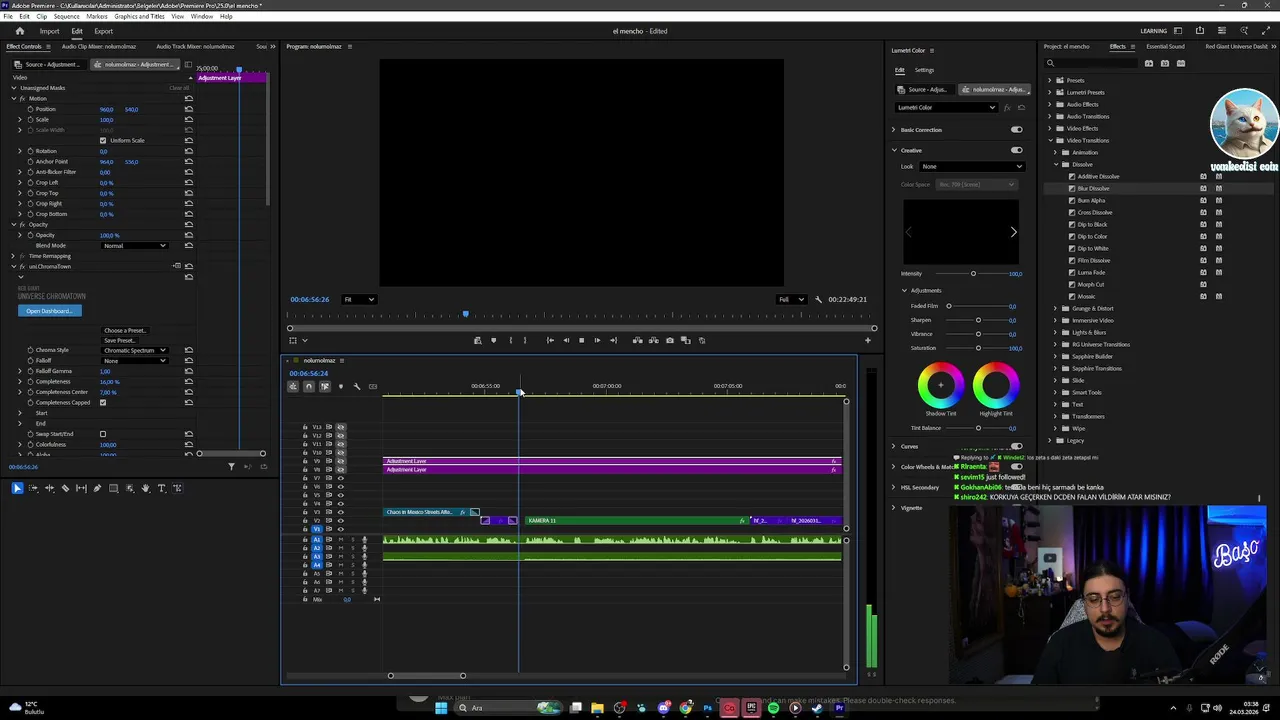
Task: Stop playback in the Program monitor
Action: [581, 340]
